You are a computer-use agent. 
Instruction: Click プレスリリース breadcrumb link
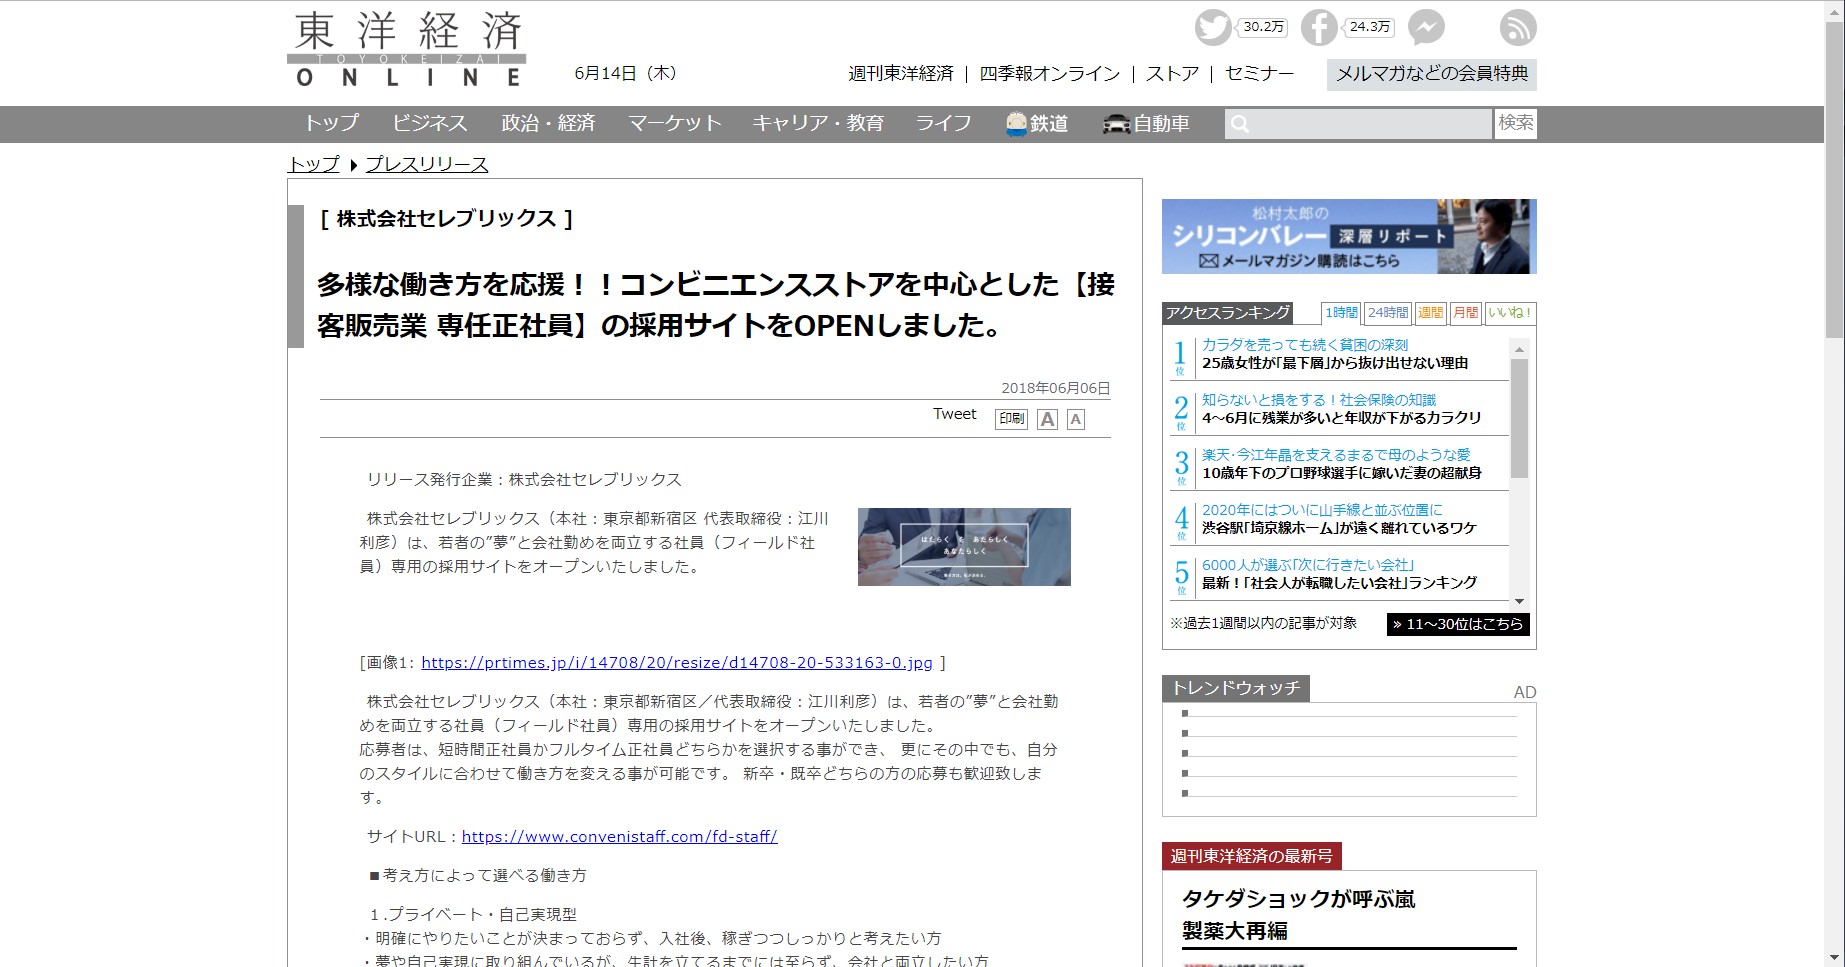tap(427, 164)
